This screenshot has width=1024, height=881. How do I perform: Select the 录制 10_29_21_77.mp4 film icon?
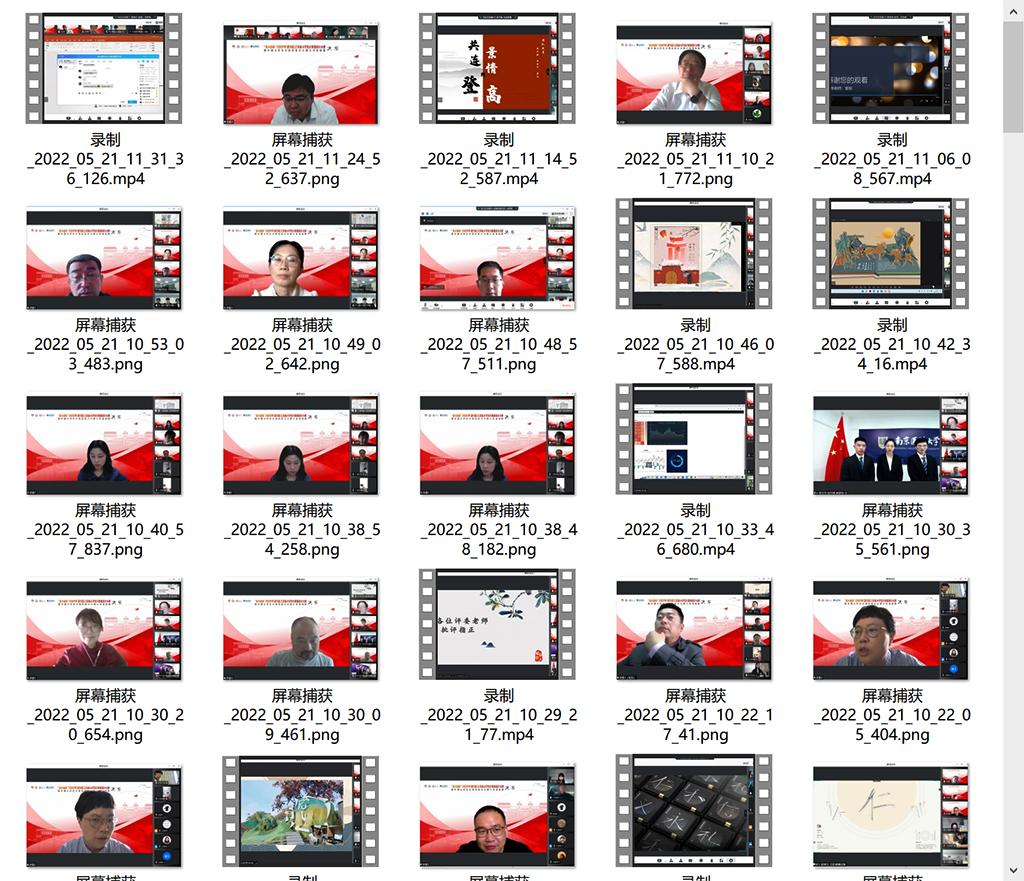[x=498, y=624]
